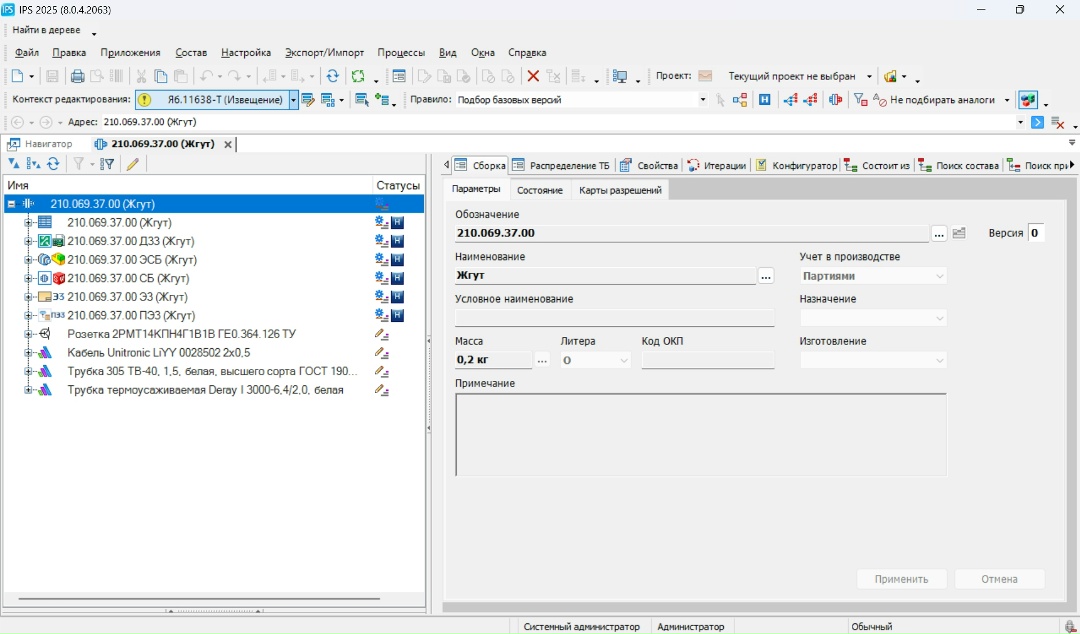Screen dimensions: 1080x634
Task: Collapse the root 210.069.37.00 (Жгут) node
Action: pos(11,204)
